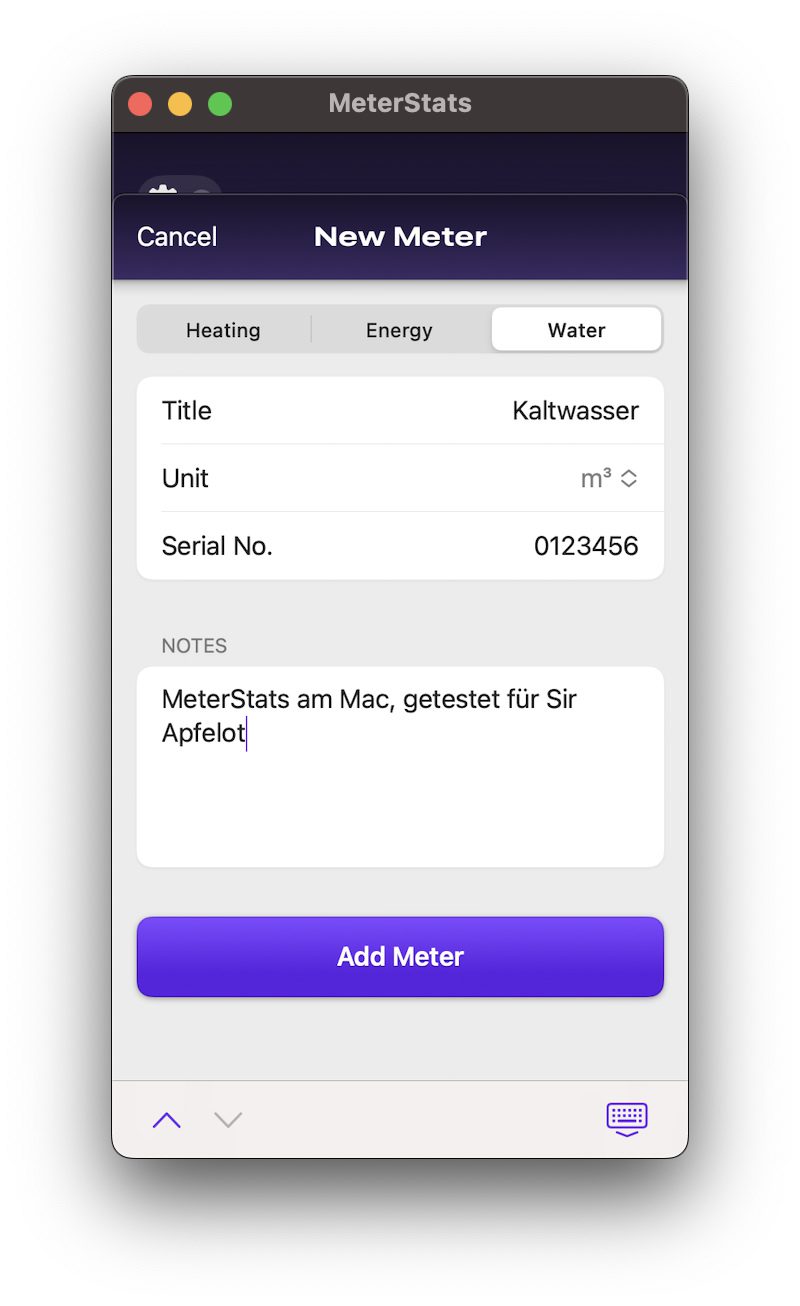Click the New Meter sheet heading
800x1306 pixels.
(x=400, y=237)
